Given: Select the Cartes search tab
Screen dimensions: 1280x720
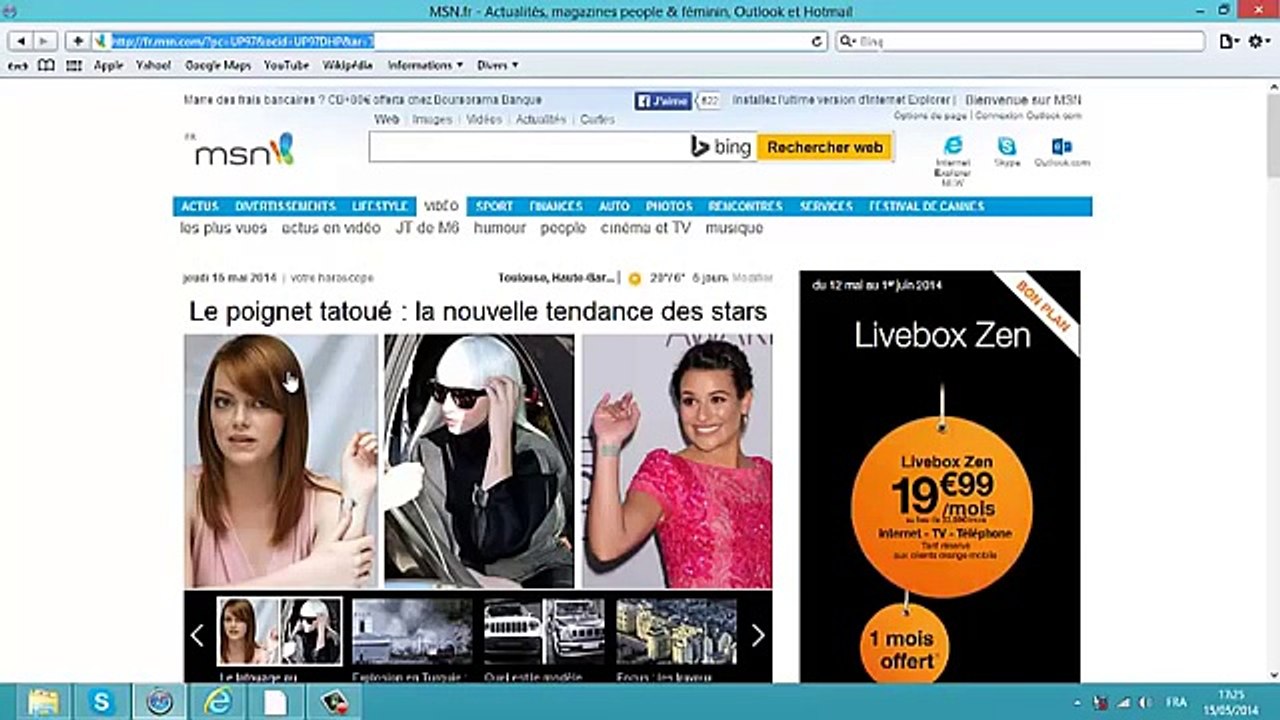Looking at the screenshot, I should [x=597, y=119].
